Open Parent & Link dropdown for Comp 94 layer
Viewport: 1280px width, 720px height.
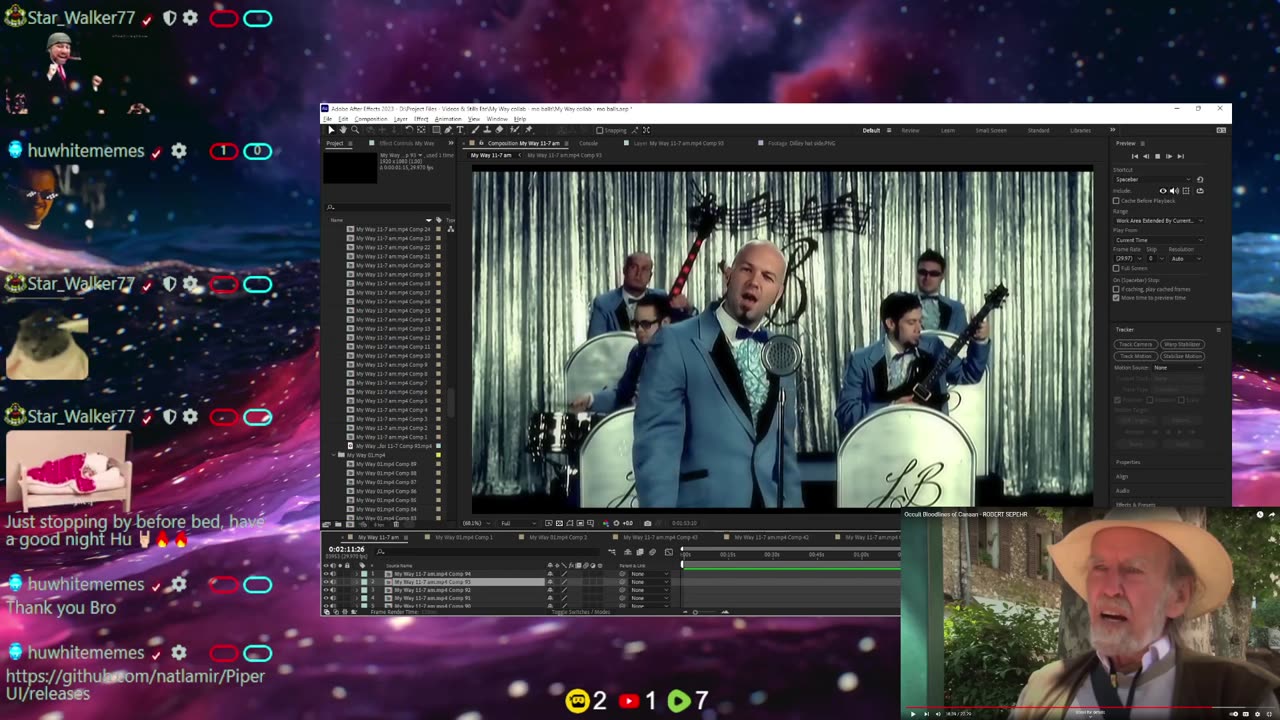point(649,574)
